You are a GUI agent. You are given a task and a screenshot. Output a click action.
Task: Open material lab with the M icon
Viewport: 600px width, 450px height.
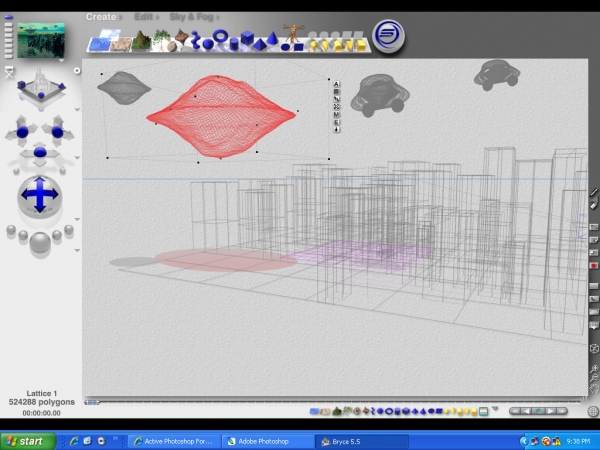[x=336, y=114]
